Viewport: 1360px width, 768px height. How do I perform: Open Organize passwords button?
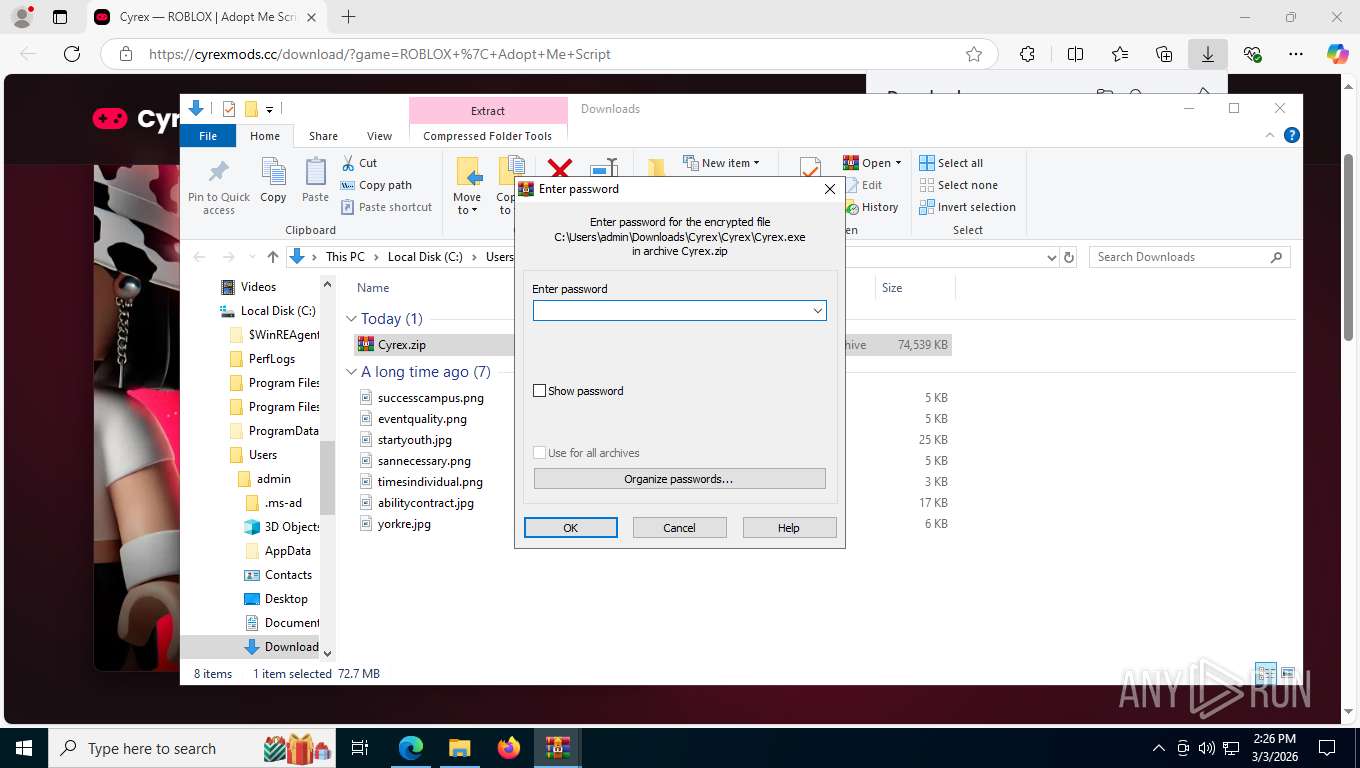[x=679, y=479]
